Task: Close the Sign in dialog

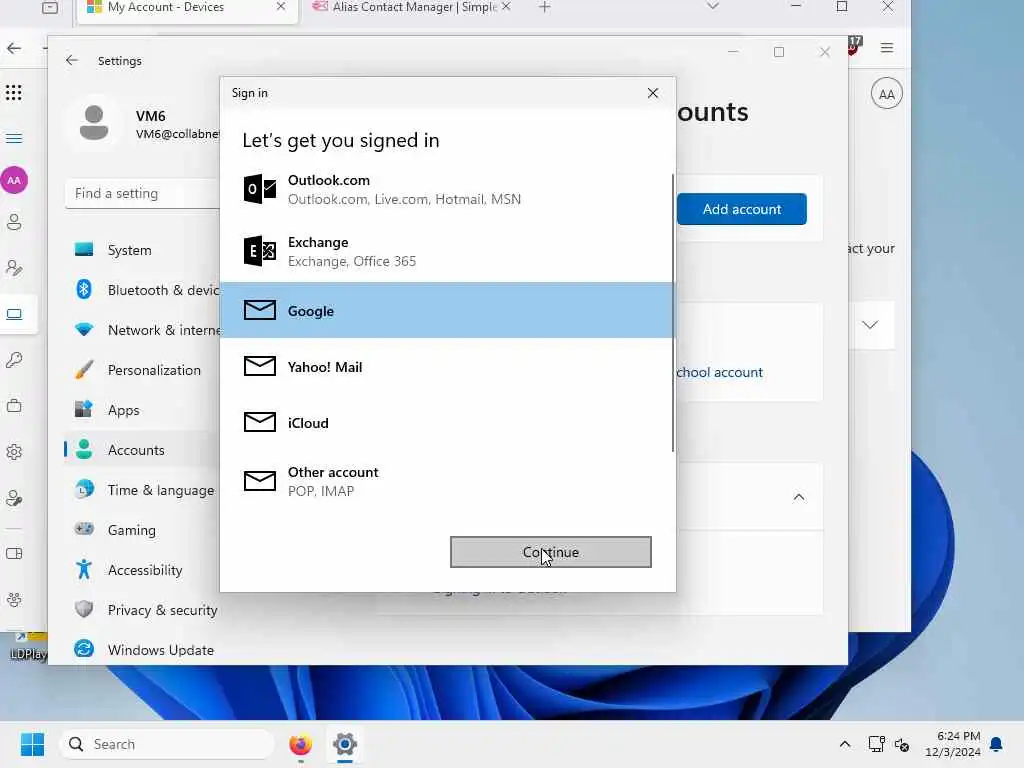Action: point(652,93)
